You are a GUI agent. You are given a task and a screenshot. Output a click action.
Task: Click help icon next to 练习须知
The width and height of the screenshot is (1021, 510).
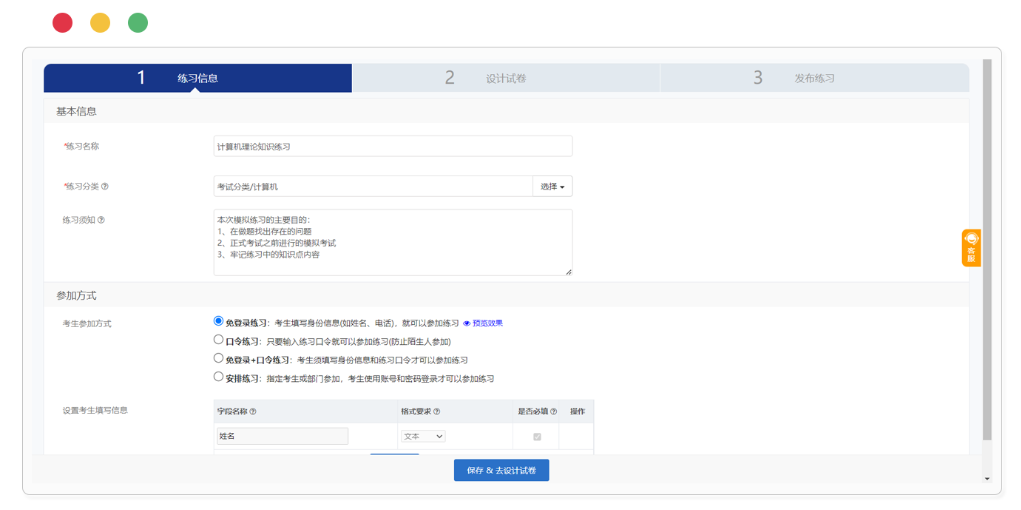(x=101, y=220)
